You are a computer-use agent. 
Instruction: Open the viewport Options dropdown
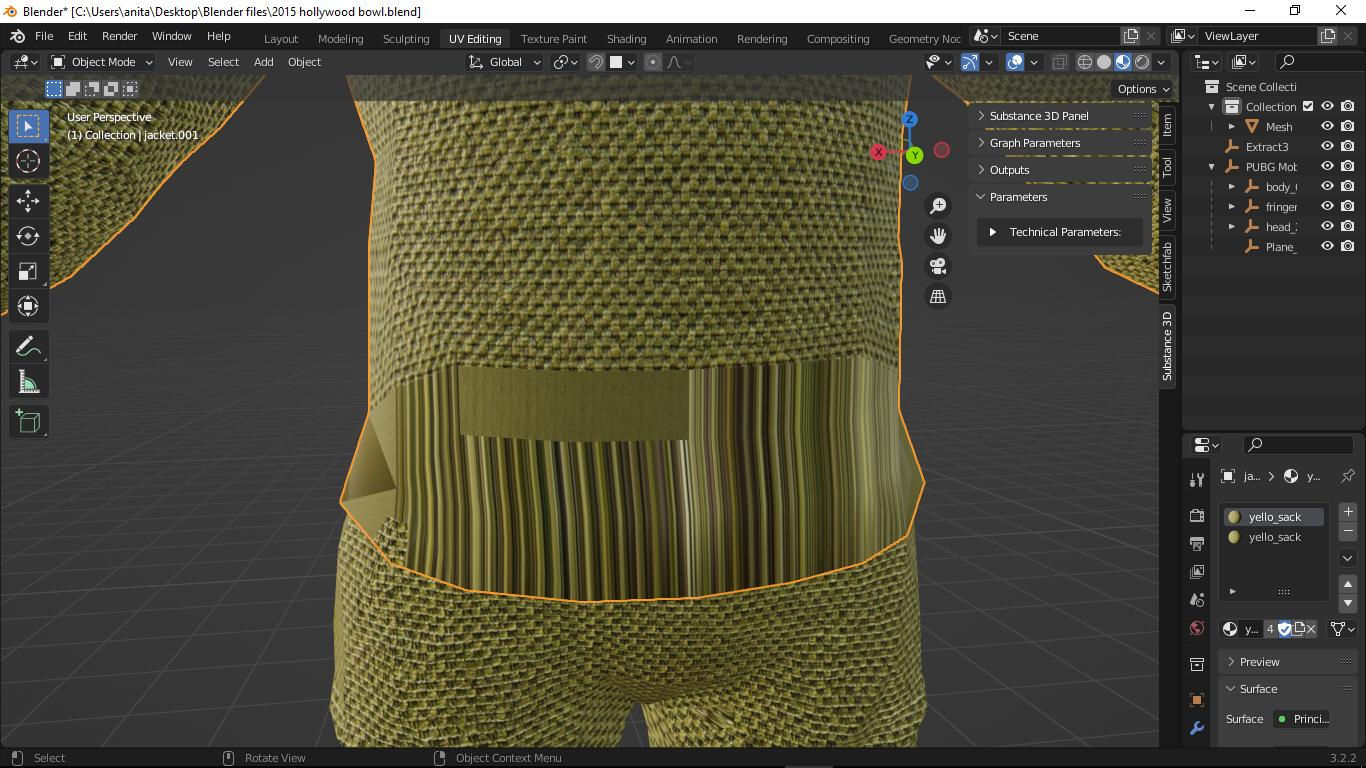[x=1144, y=89]
